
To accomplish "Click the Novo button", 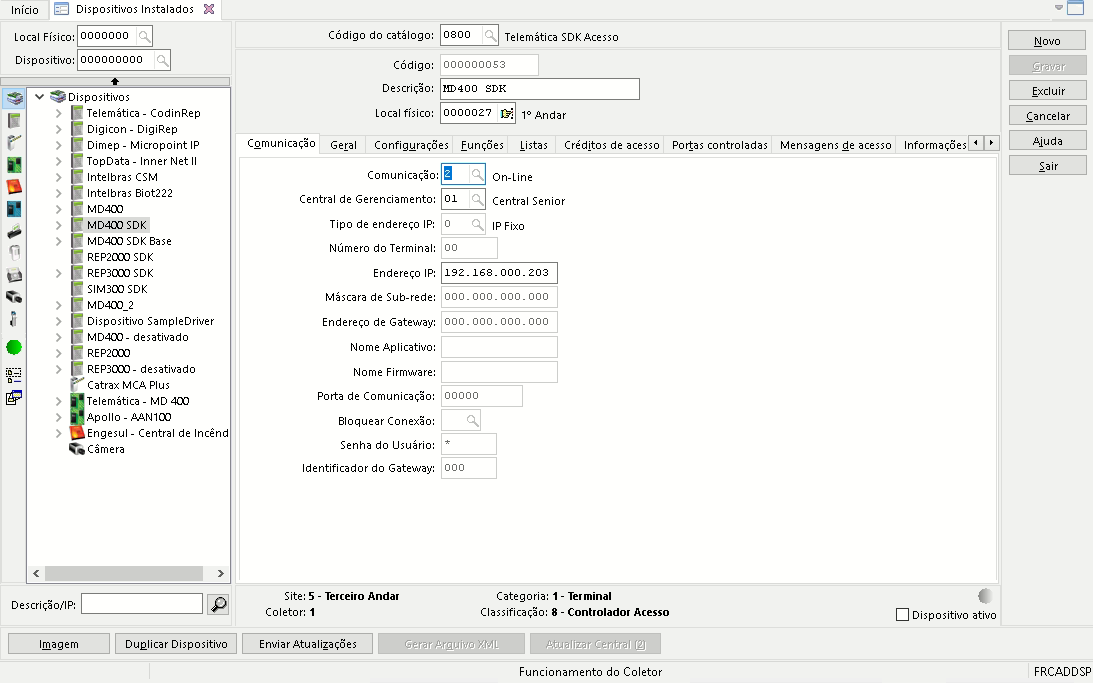I will pyautogui.click(x=1047, y=41).
